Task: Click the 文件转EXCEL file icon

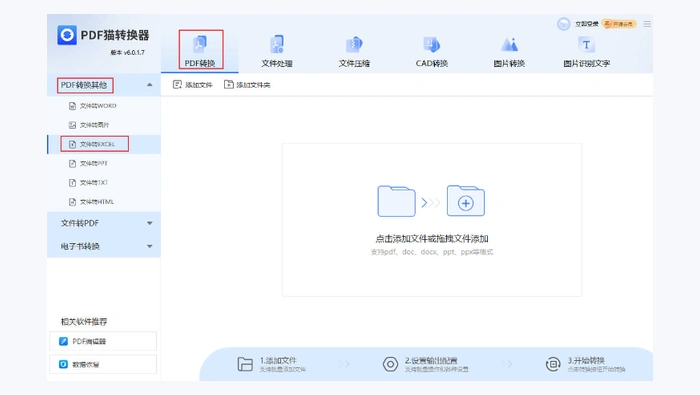Action: [72, 144]
